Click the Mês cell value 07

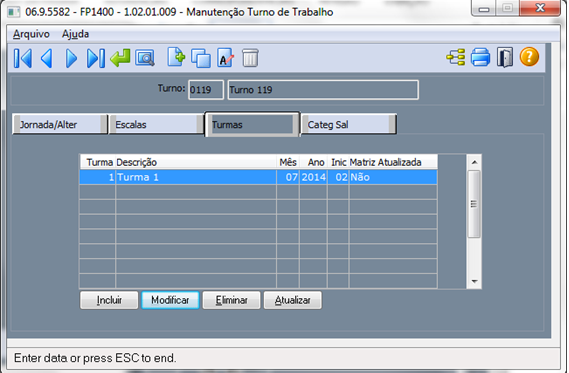click(288, 177)
